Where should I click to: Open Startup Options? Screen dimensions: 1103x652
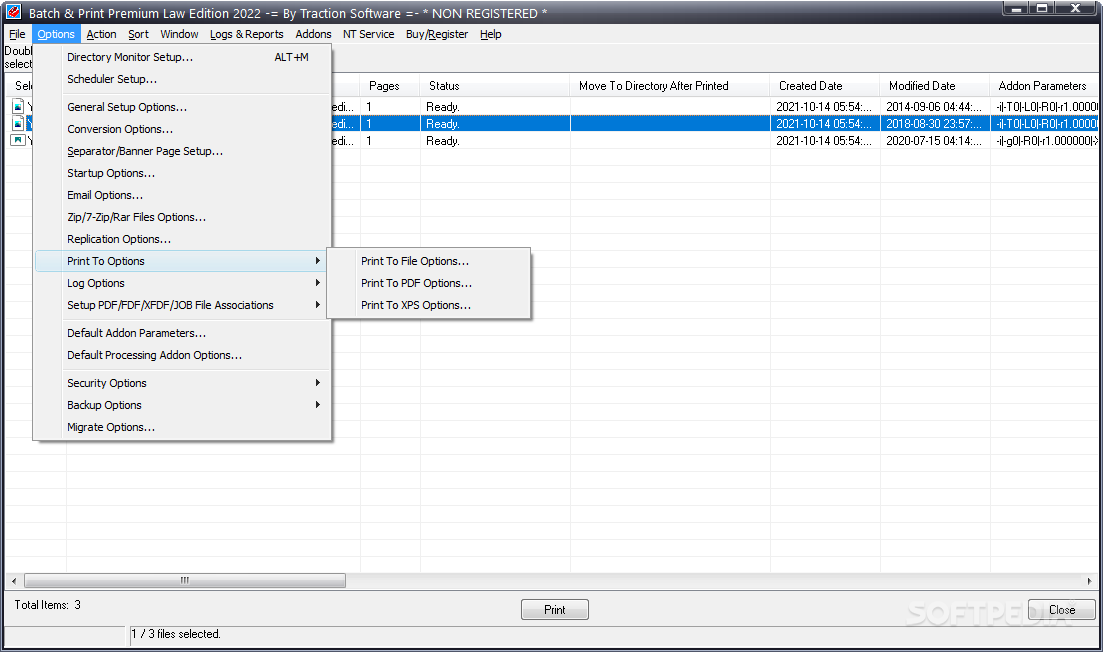pyautogui.click(x=182, y=173)
